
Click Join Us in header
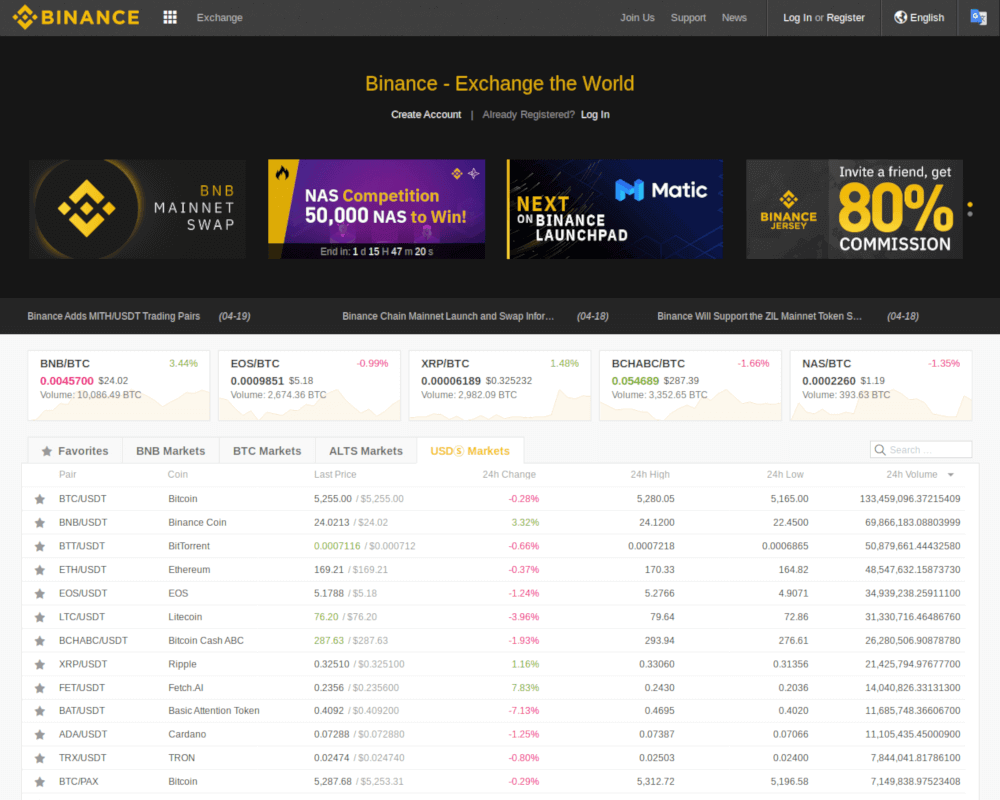coord(637,17)
